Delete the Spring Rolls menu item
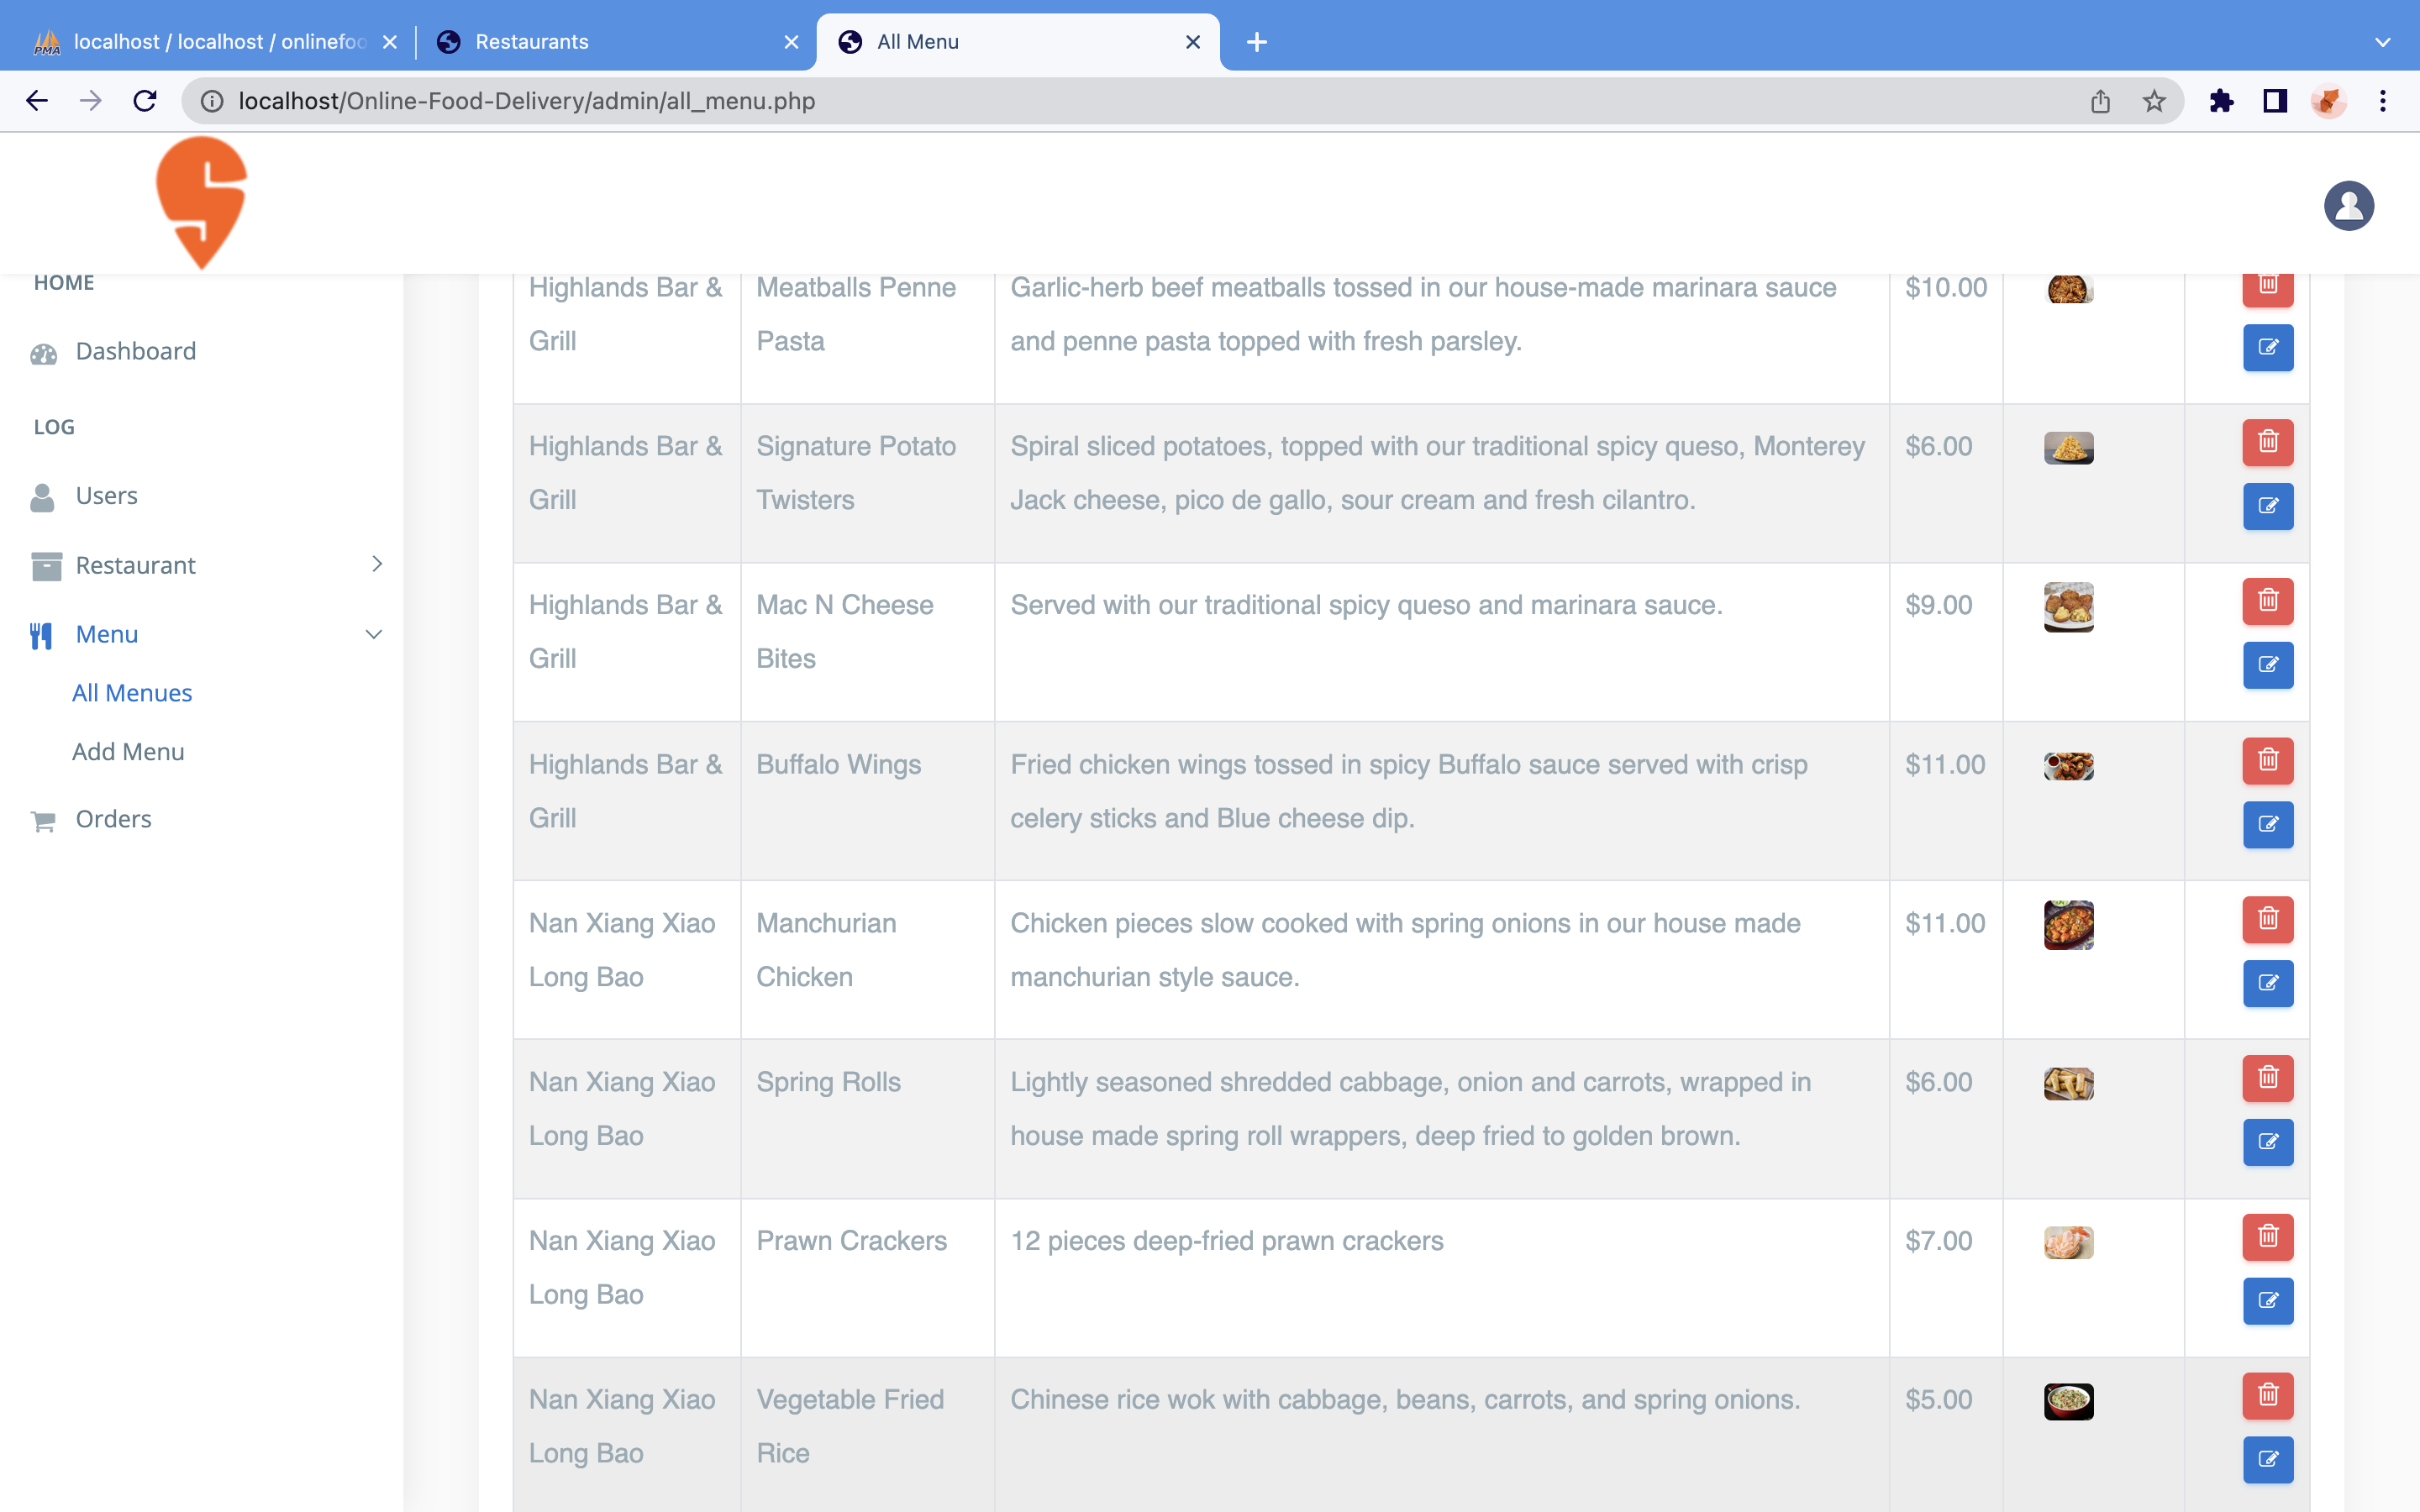 tap(2267, 1078)
